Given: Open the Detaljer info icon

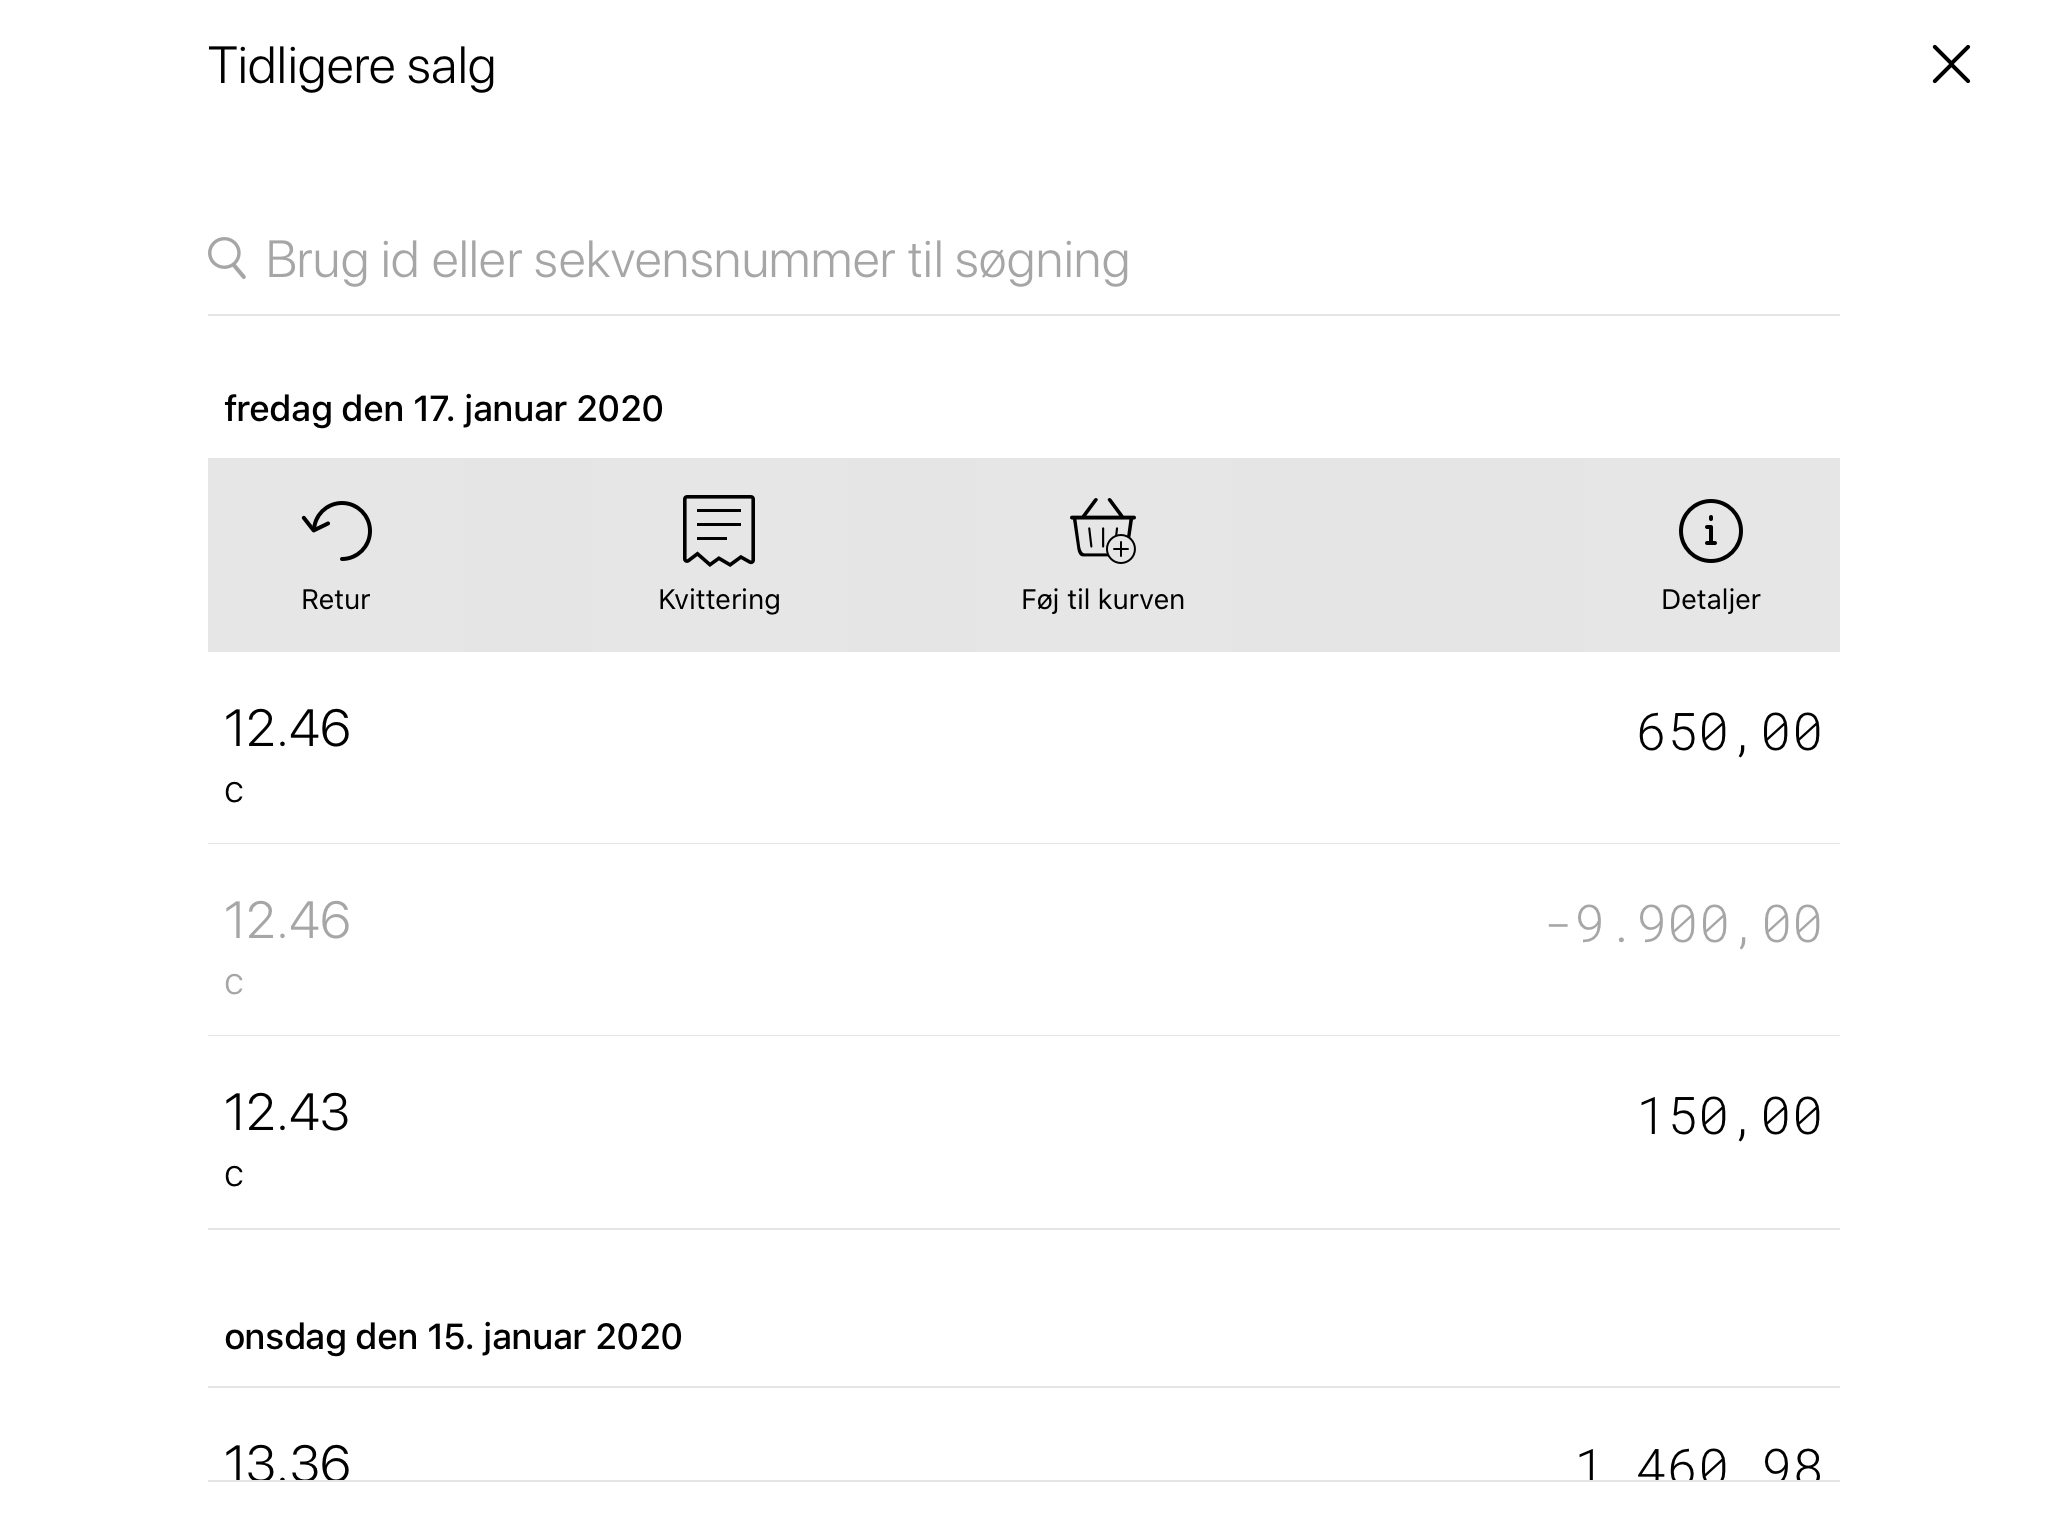Looking at the screenshot, I should coord(1710,531).
